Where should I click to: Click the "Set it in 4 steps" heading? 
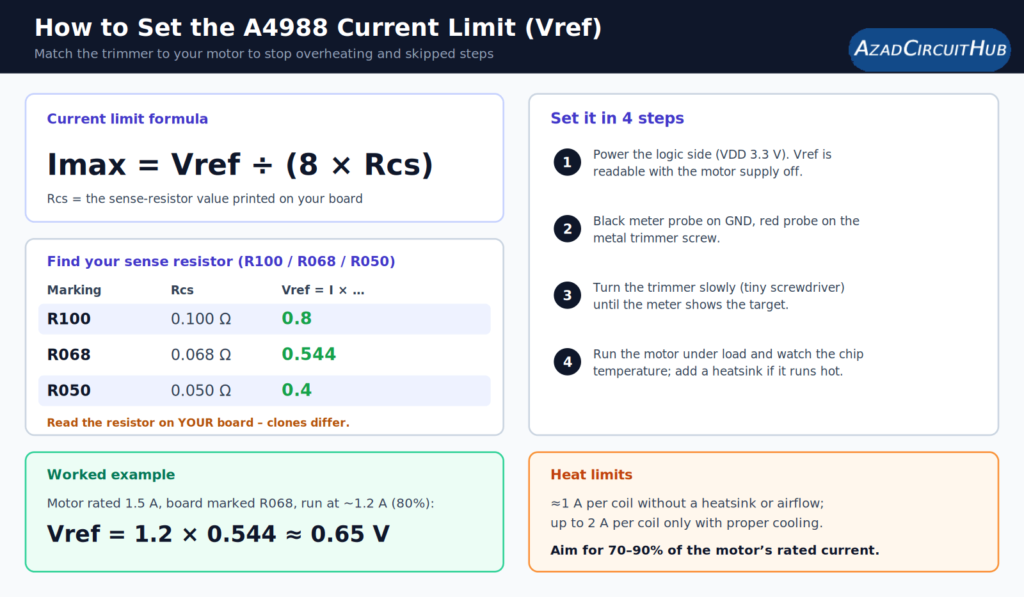pyautogui.click(x=617, y=118)
